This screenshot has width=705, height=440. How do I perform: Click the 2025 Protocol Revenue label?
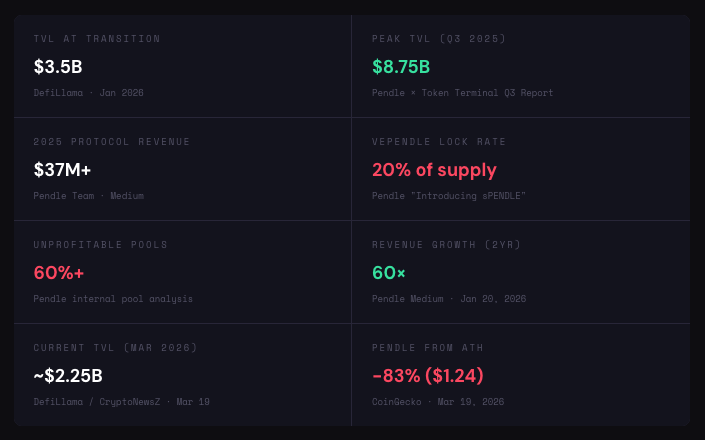[112, 142]
